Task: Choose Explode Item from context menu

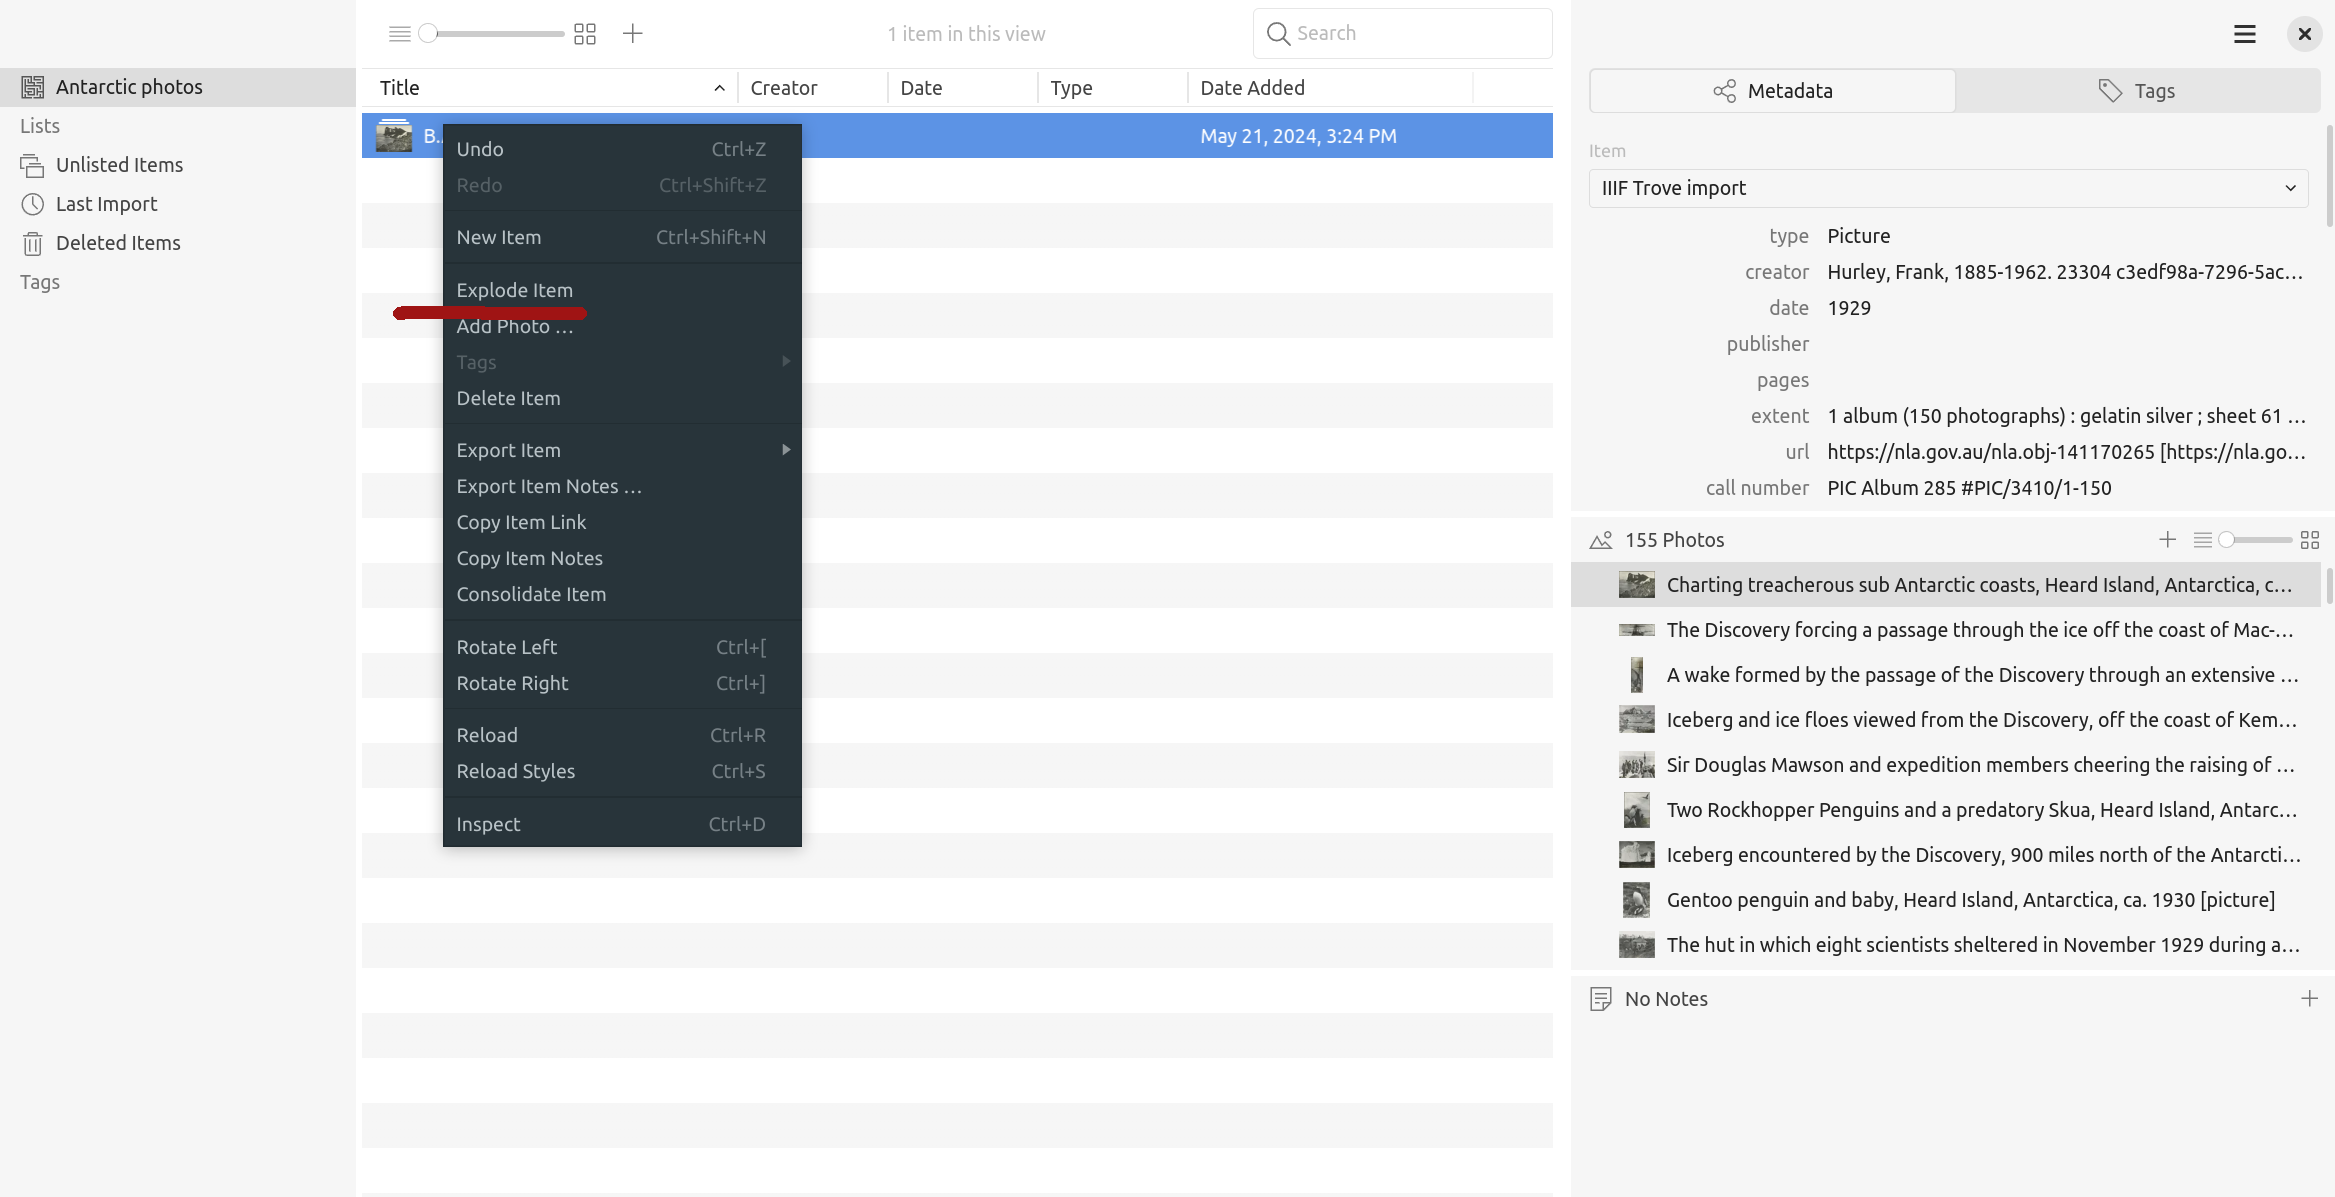Action: coord(622,290)
